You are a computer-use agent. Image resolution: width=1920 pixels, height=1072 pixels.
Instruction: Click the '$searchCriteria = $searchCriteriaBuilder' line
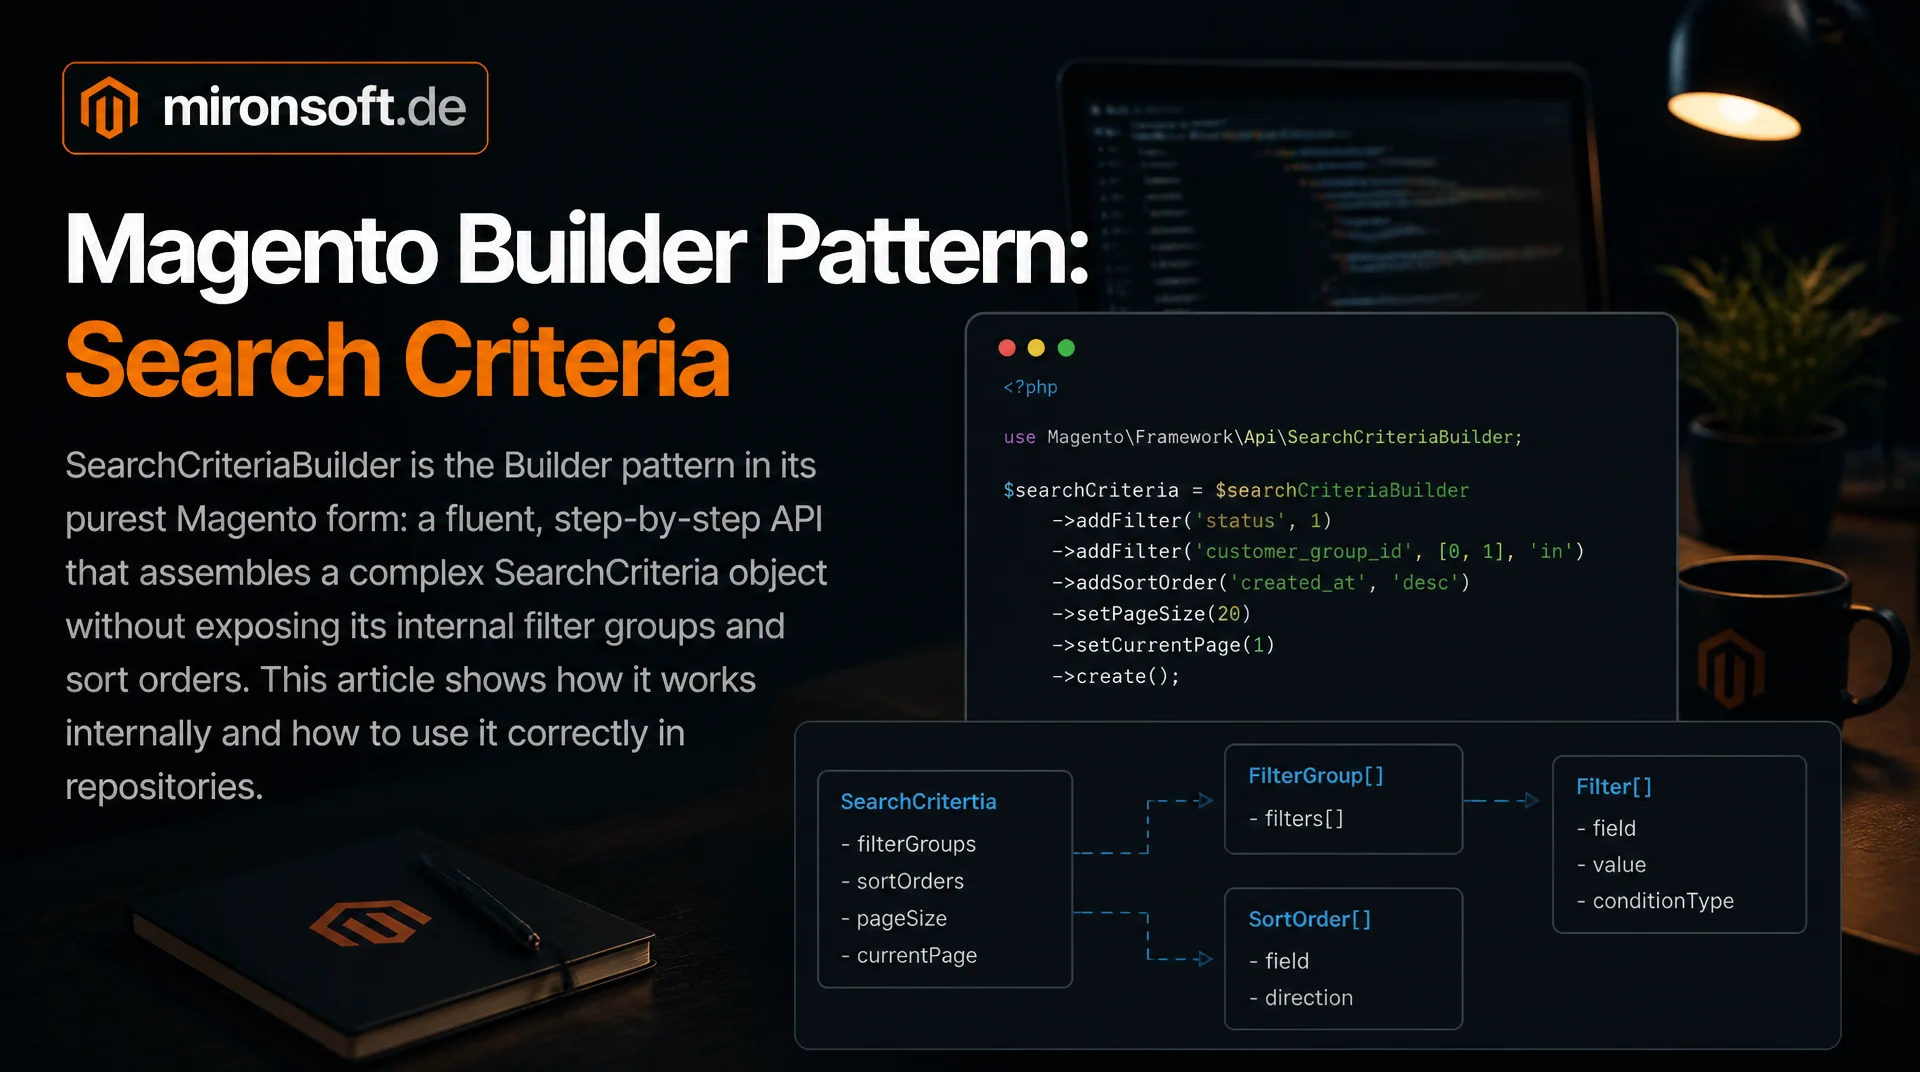1236,490
